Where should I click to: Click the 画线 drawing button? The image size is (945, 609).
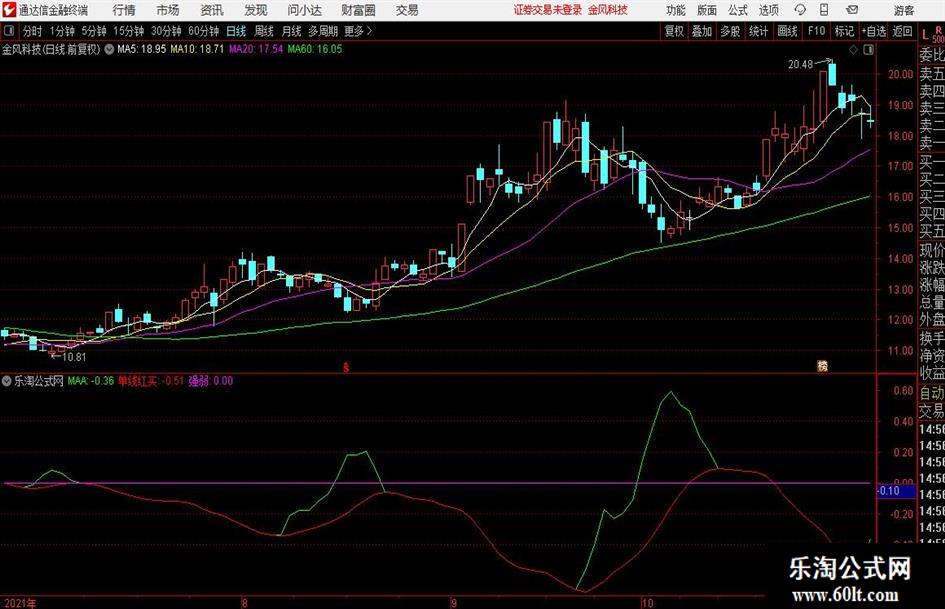point(788,31)
